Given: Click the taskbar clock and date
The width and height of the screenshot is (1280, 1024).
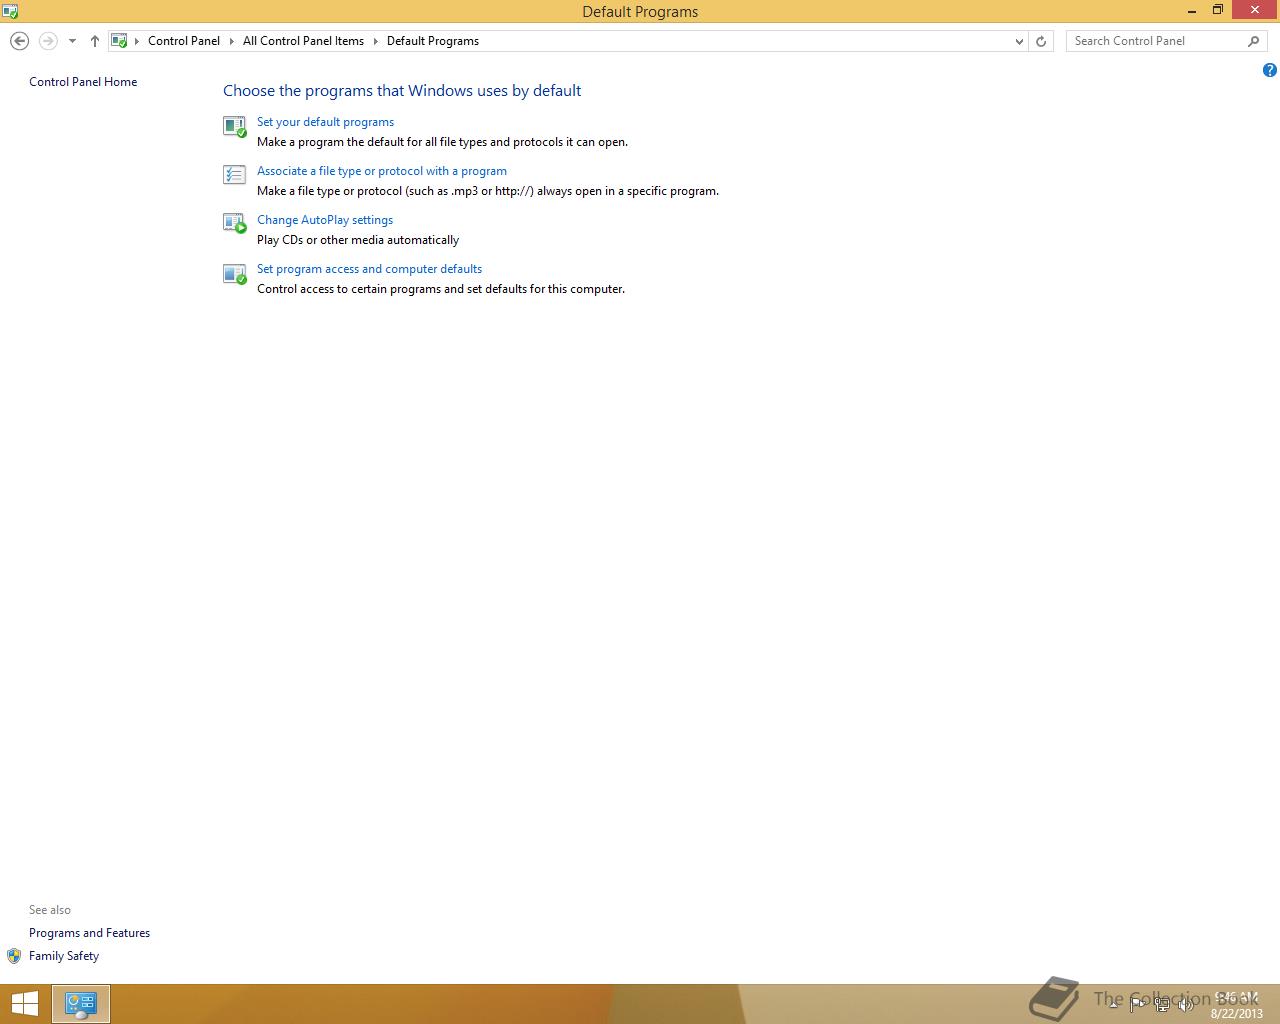Looking at the screenshot, I should coord(1236,1005).
